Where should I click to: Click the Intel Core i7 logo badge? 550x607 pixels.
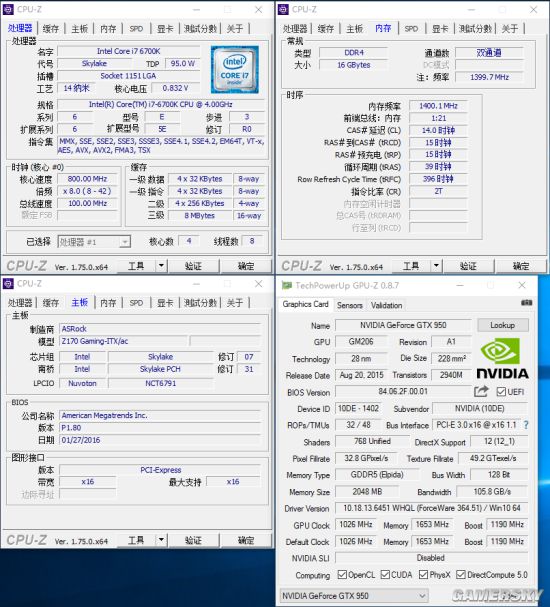pos(235,70)
